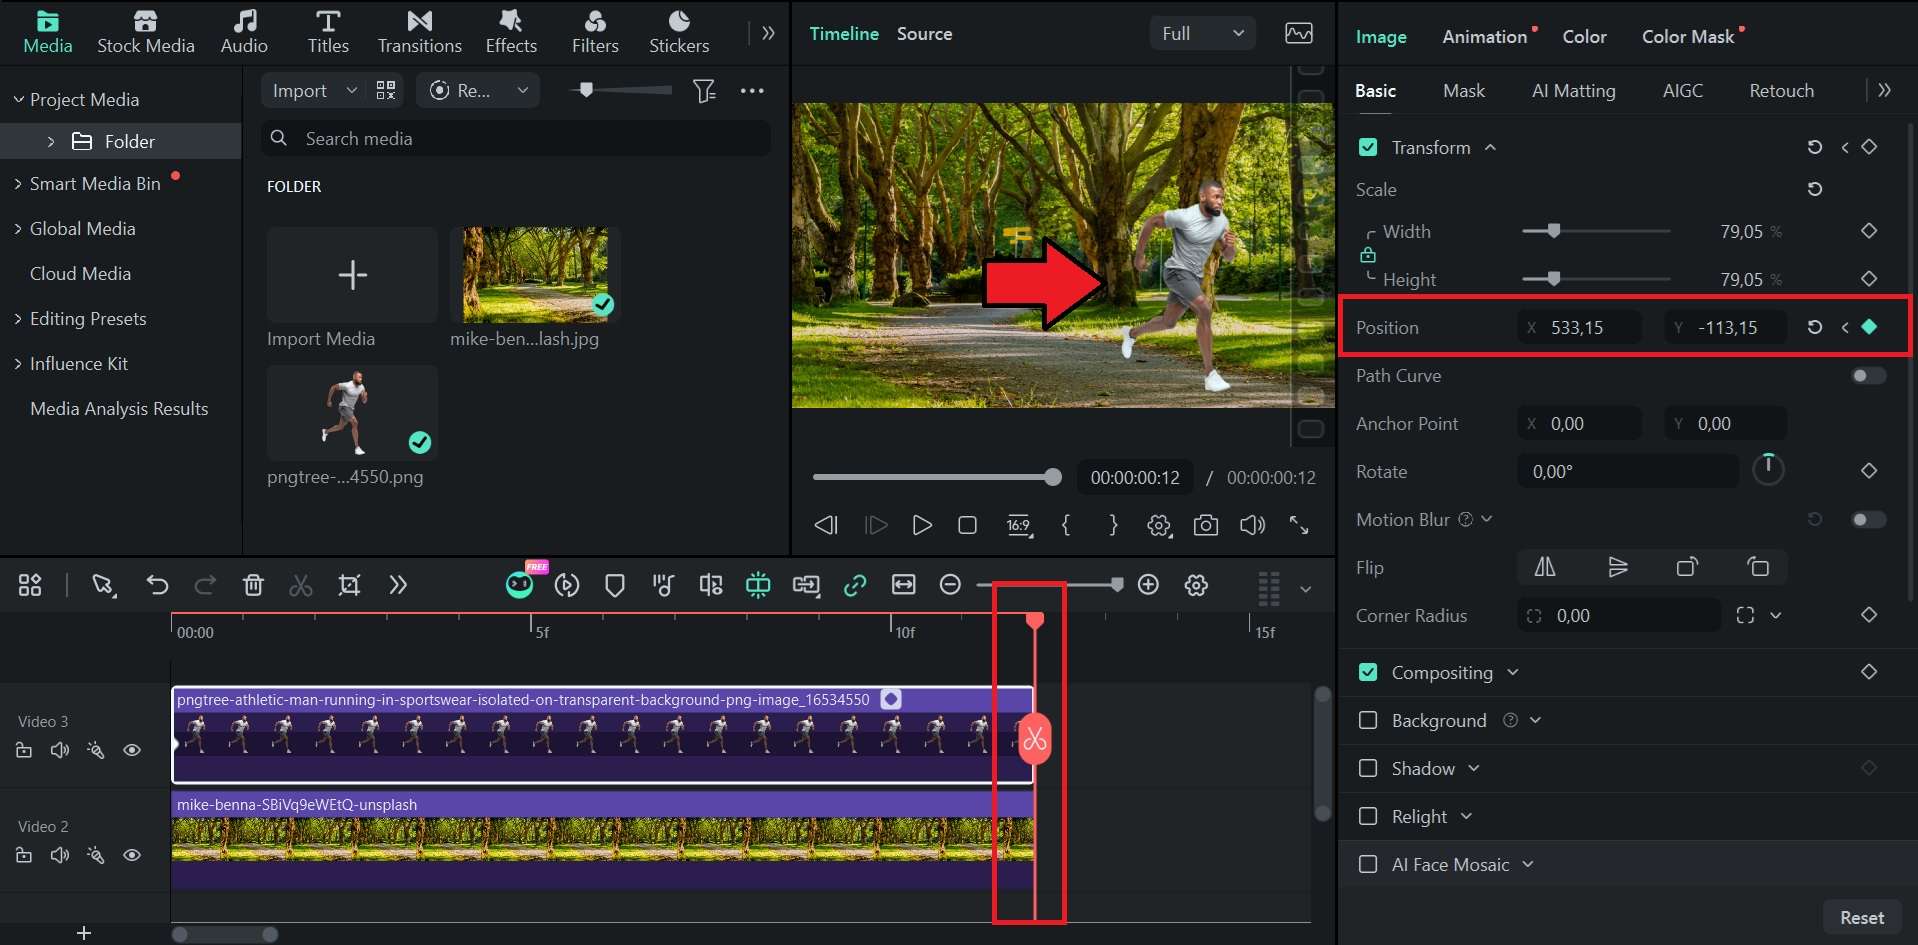Click the mark-in curly brace icon

coord(1066,525)
